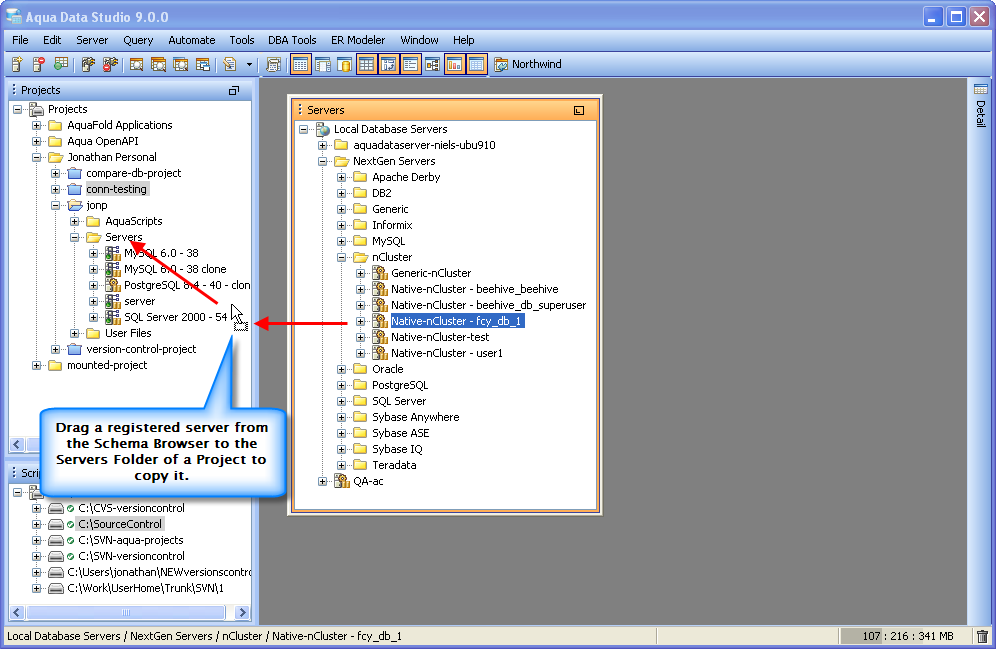
Task: Click the calculator-style toolbar icon
Action: tap(273, 64)
